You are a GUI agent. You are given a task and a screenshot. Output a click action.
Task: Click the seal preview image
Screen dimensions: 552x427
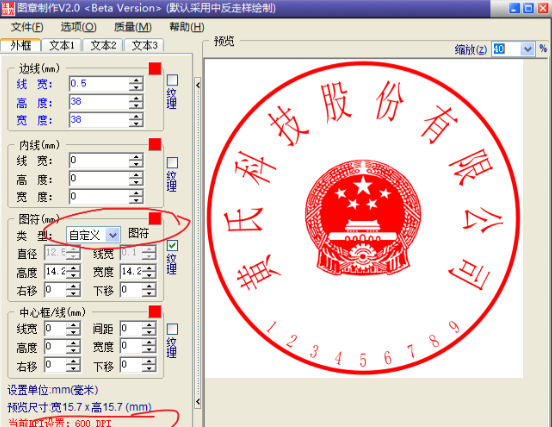364,218
